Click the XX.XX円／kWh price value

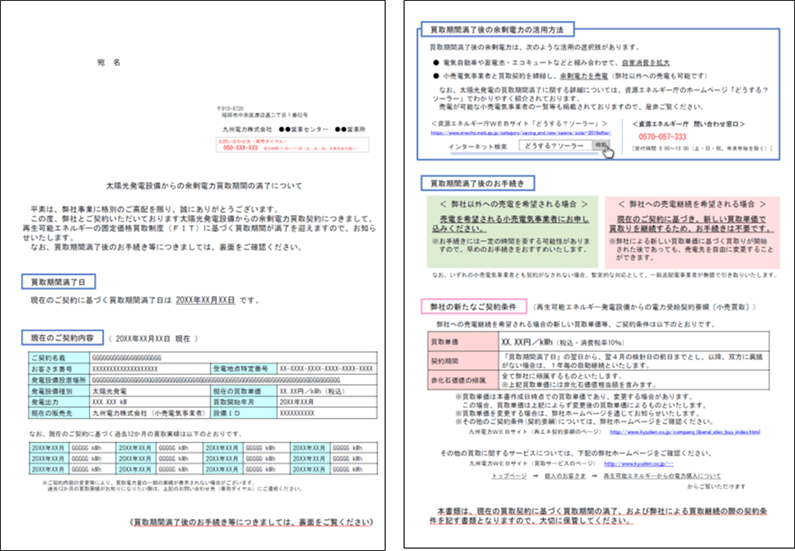pyautogui.click(x=525, y=342)
